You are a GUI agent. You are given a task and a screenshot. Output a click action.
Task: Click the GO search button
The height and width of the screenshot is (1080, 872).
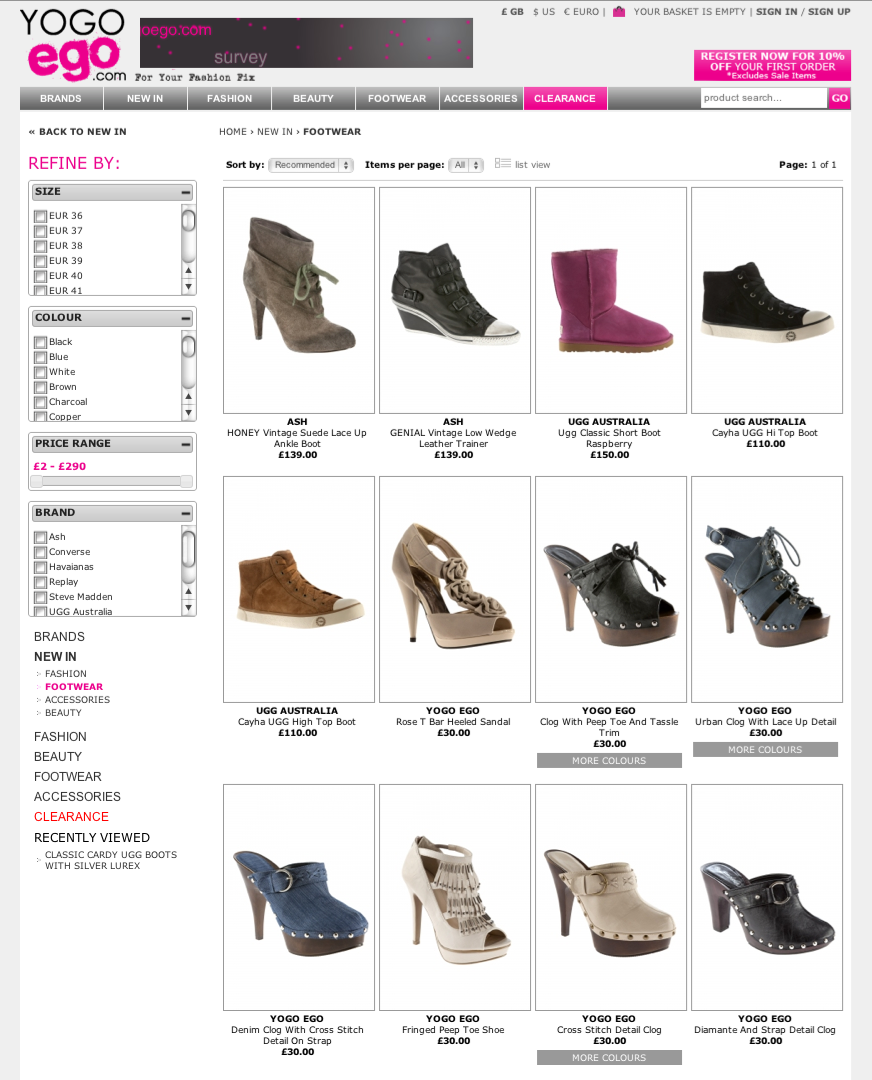tap(839, 98)
